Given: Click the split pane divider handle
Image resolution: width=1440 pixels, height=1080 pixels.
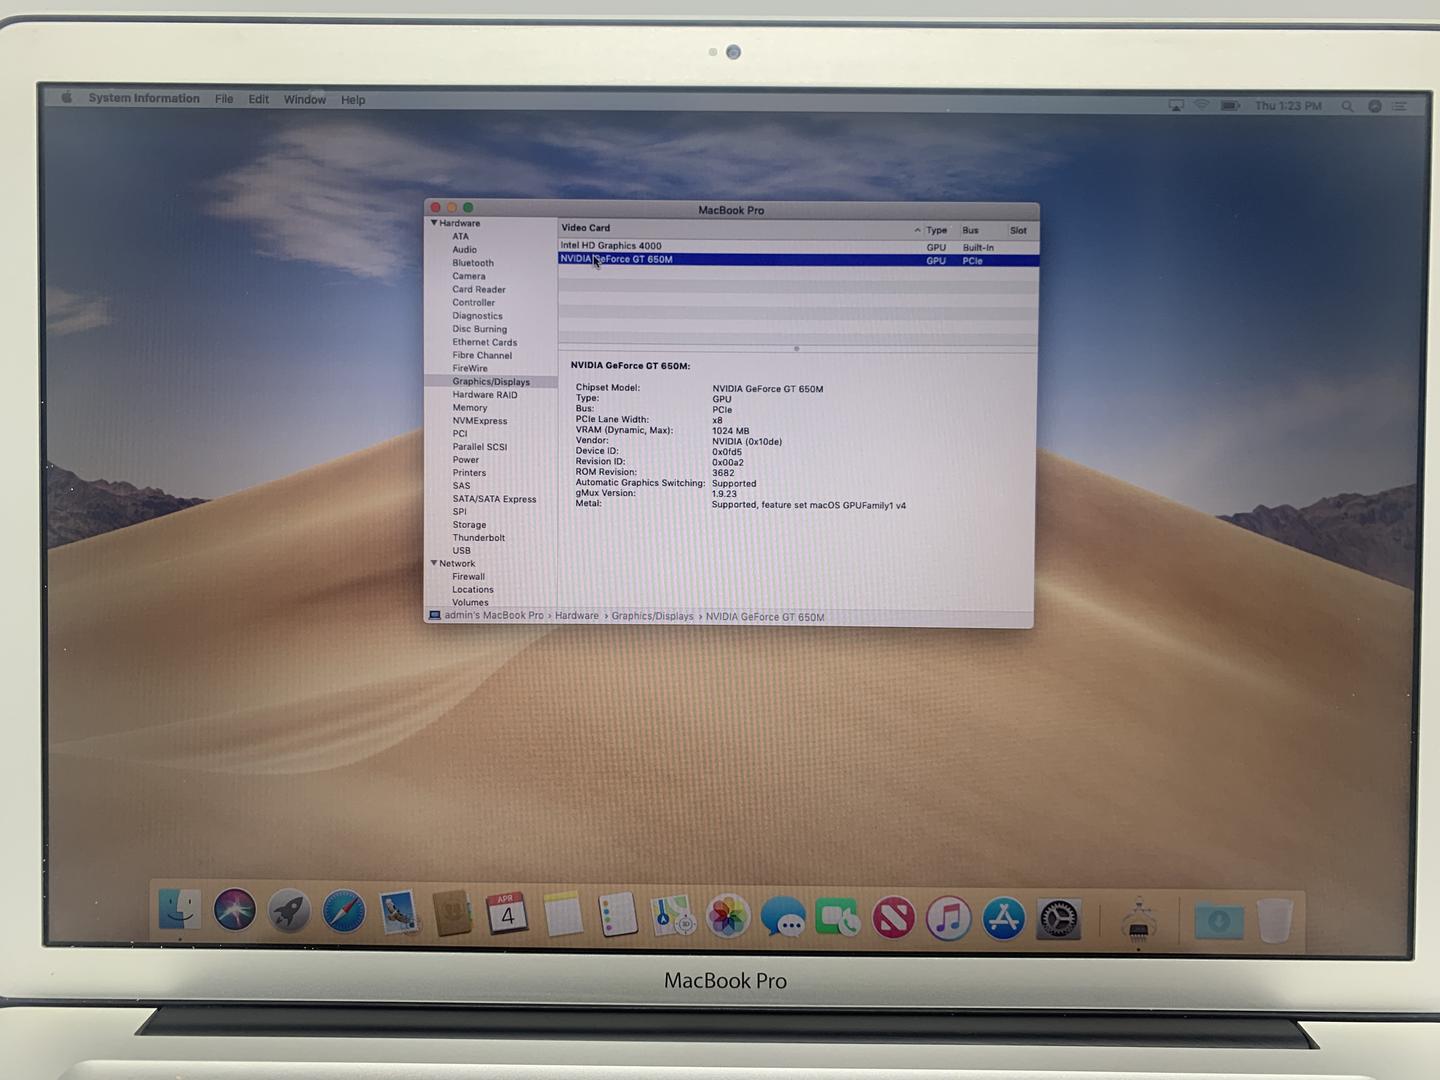Looking at the screenshot, I should click(x=796, y=349).
